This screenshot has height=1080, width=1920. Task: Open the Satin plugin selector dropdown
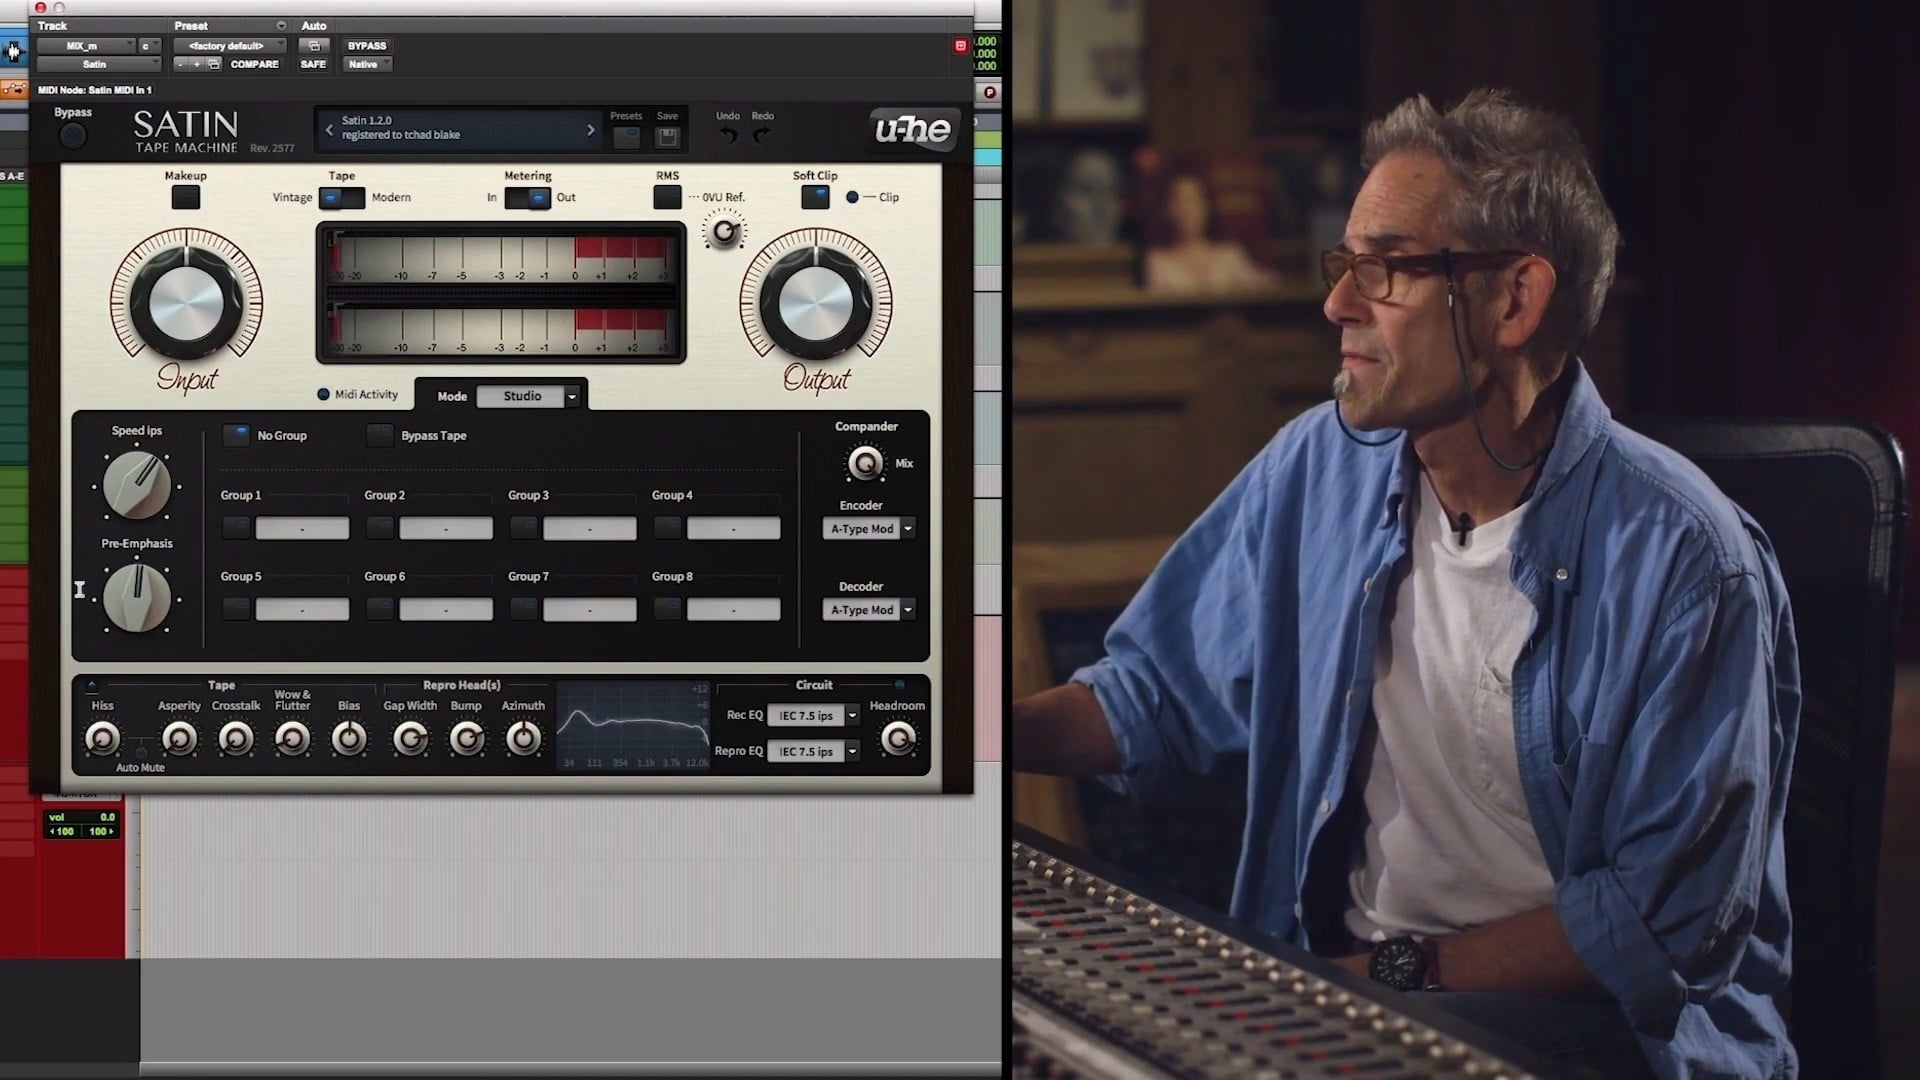[x=97, y=64]
